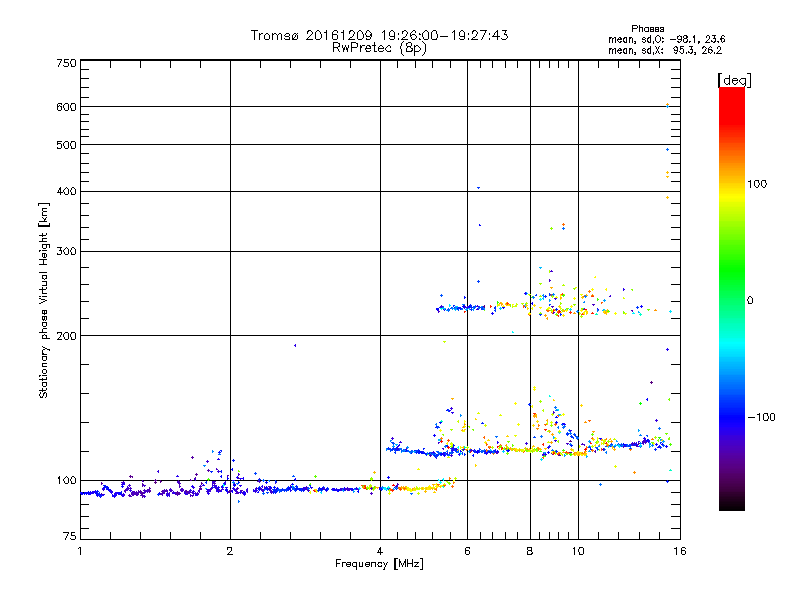Click the colorbar label '0'
Screen dimensions: 800x600
750,301
